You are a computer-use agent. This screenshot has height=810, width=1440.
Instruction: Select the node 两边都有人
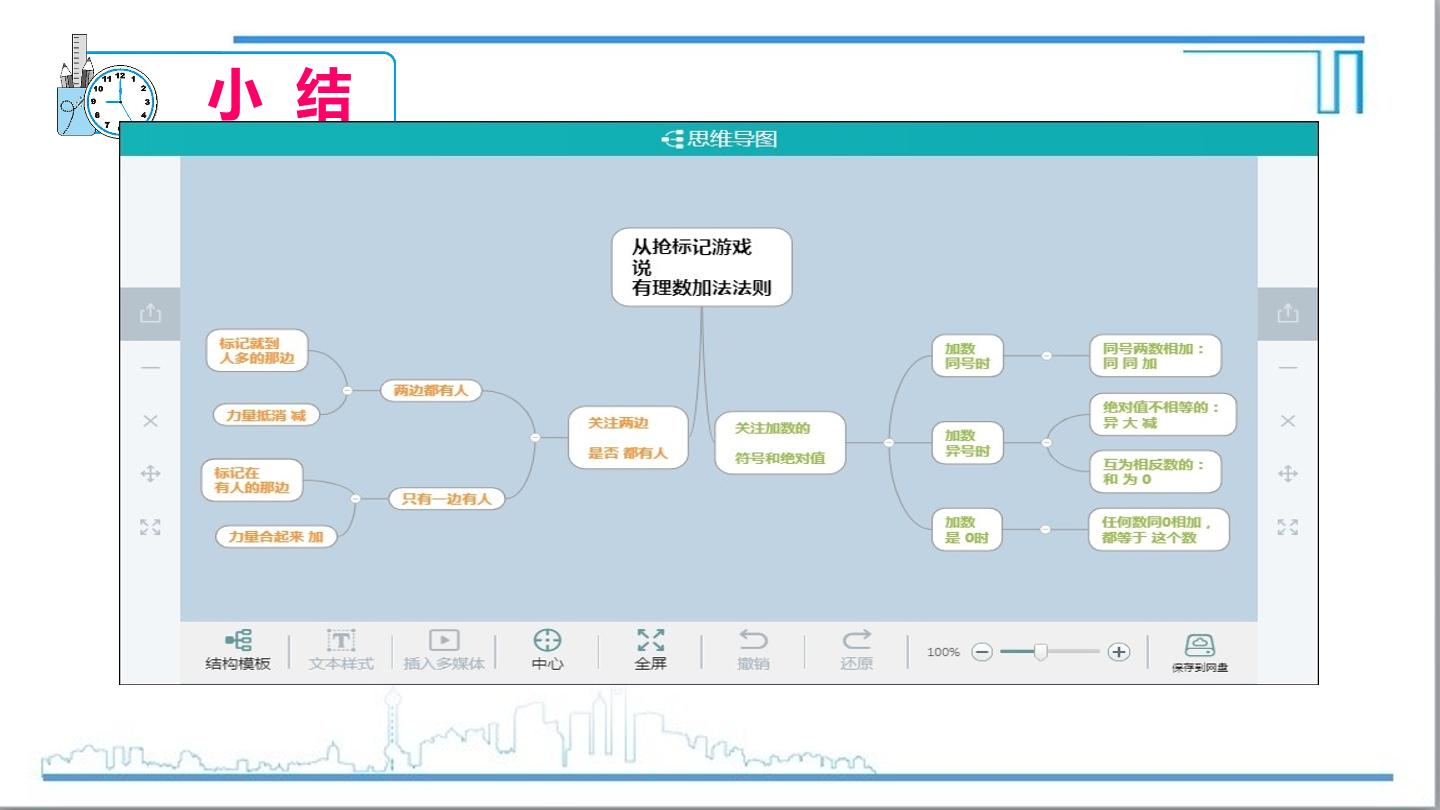(430, 390)
